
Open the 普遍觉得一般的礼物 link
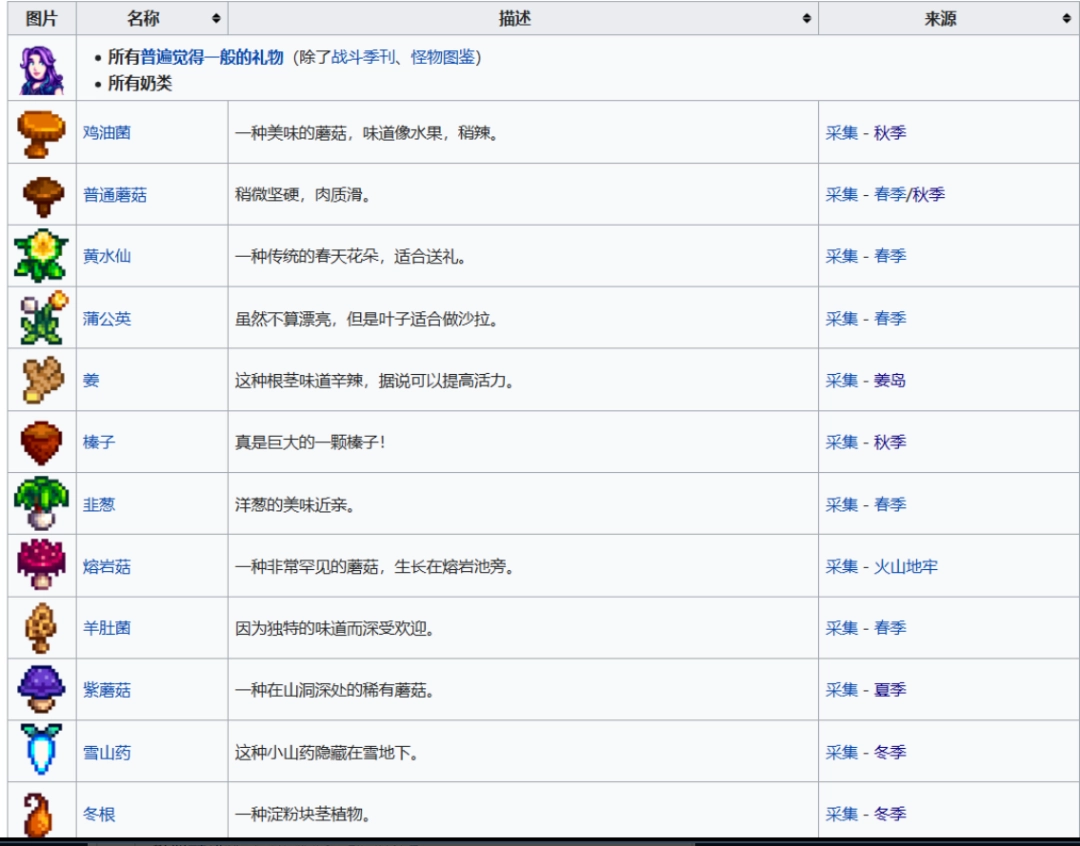click(x=212, y=57)
